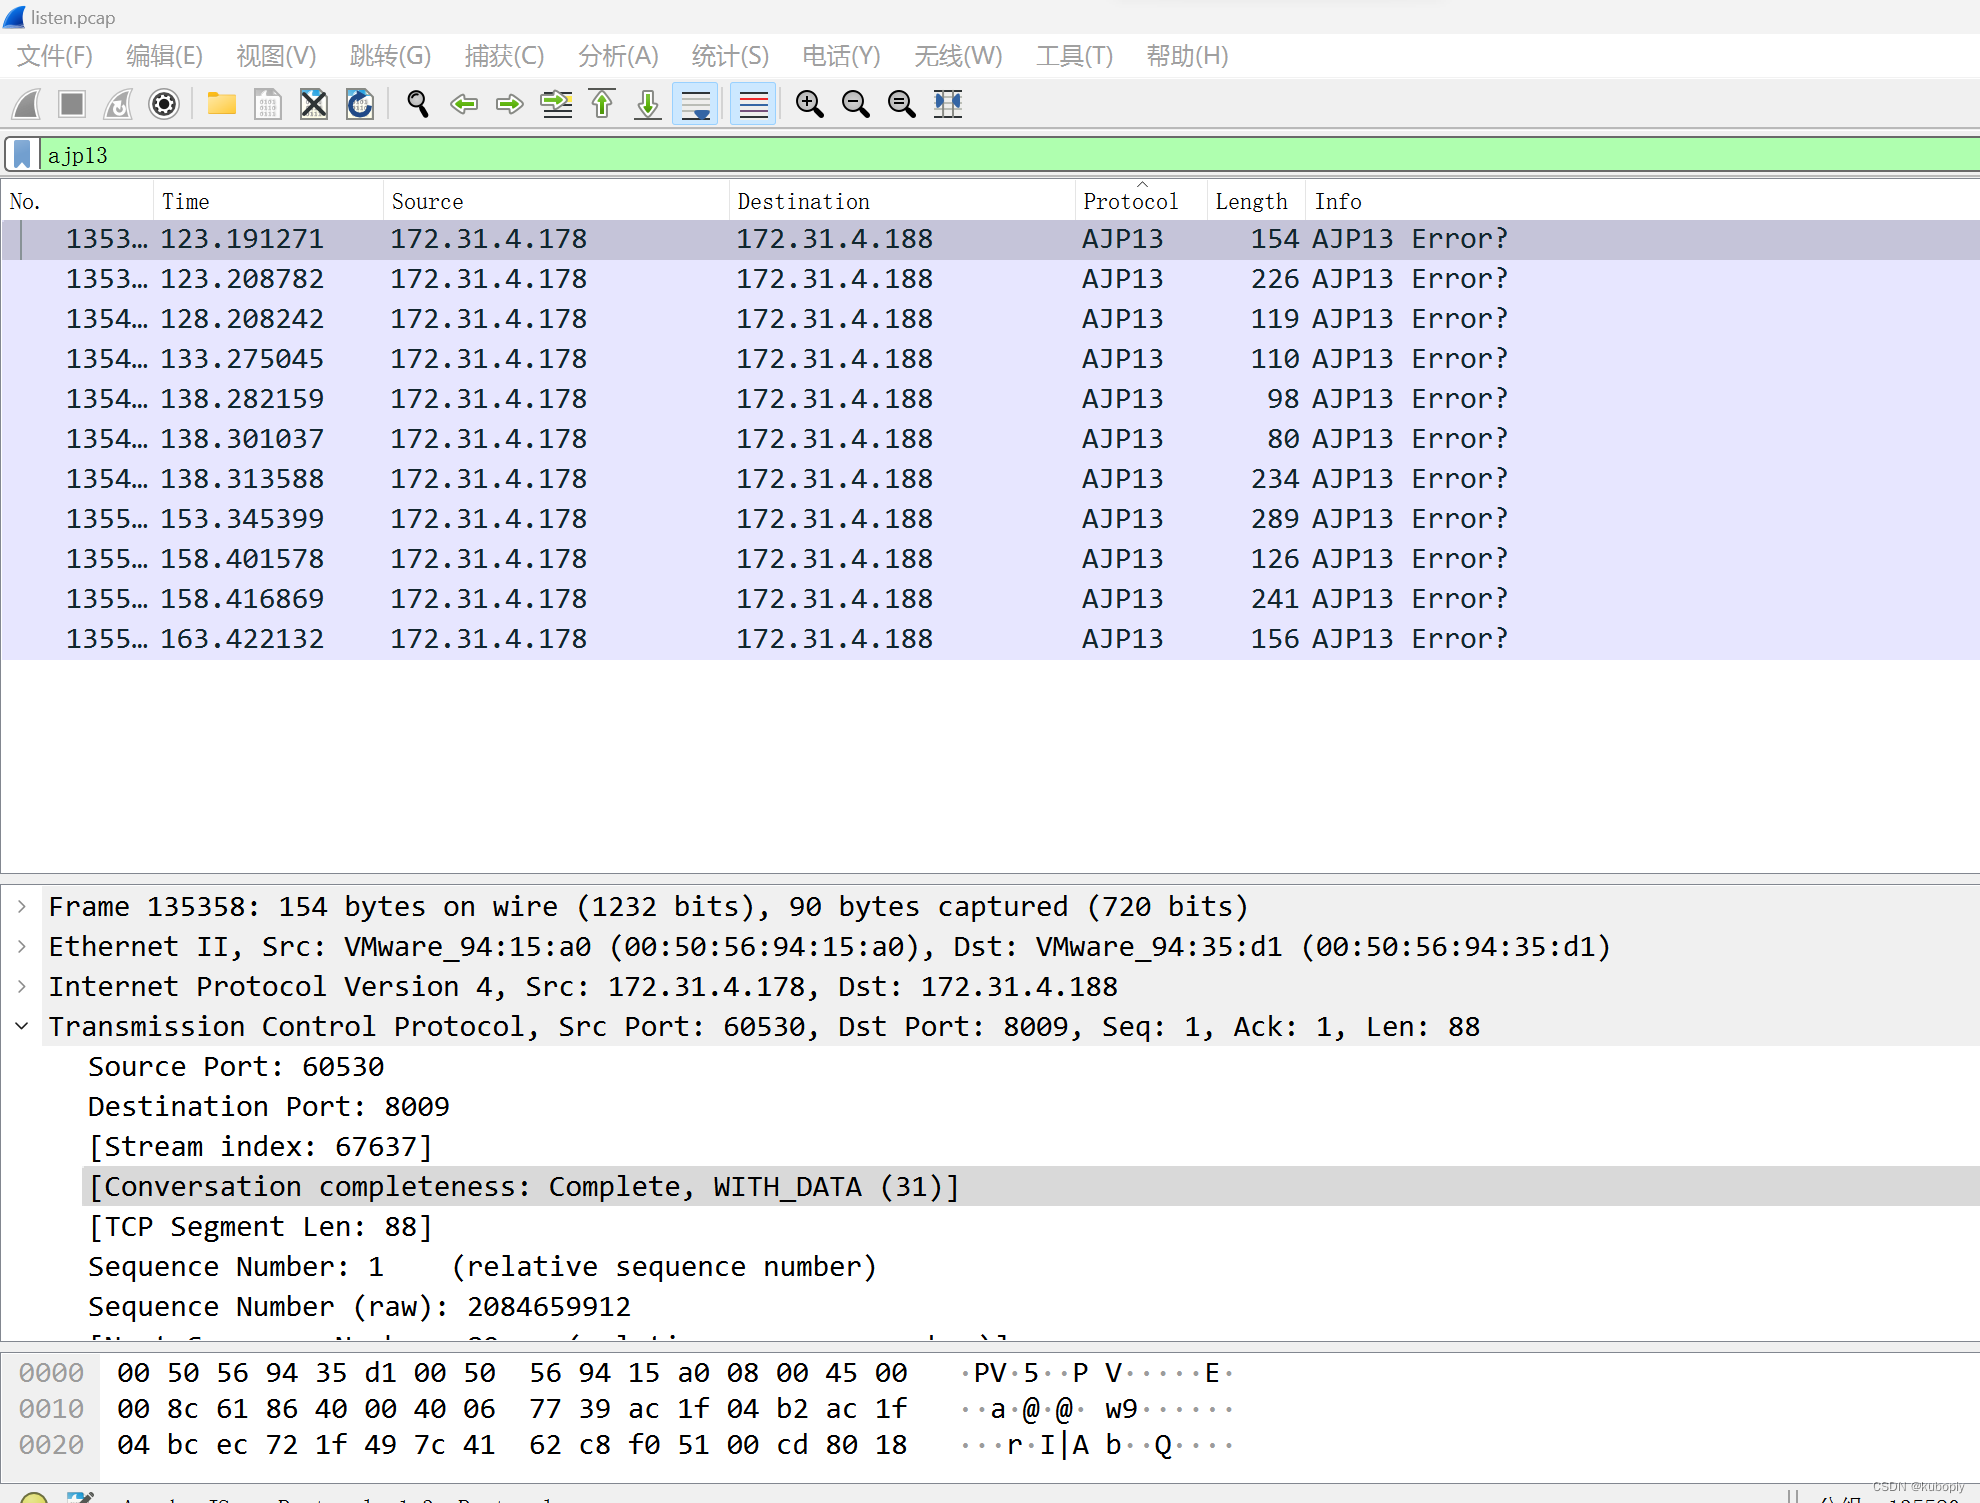Open the 分析(A) menu

[618, 56]
